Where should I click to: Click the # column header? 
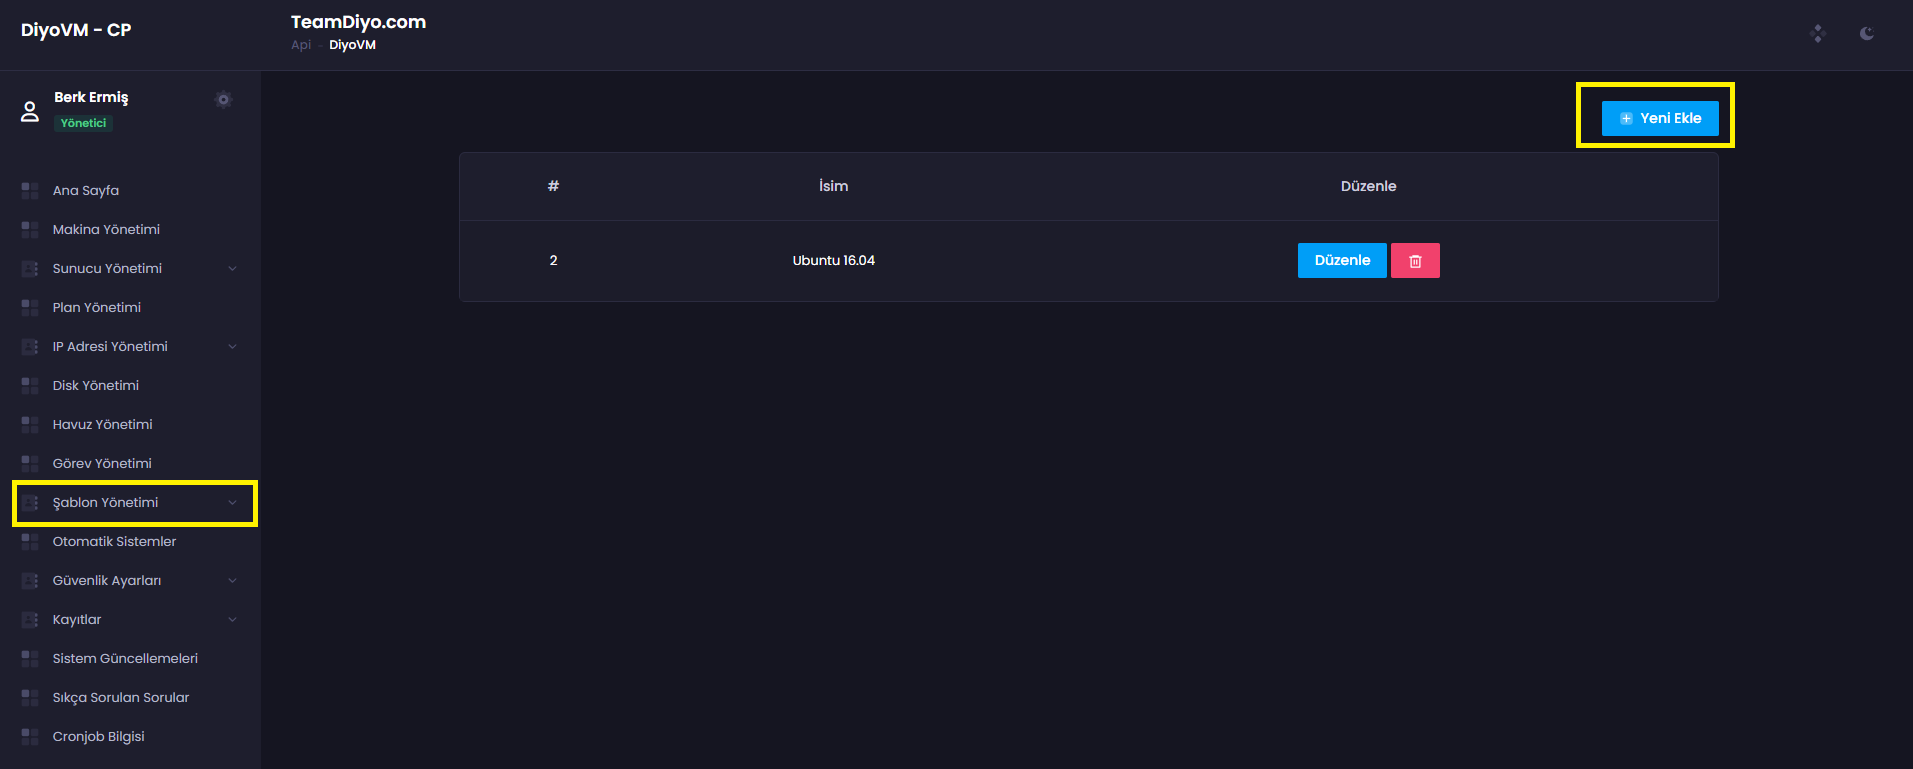pos(553,186)
